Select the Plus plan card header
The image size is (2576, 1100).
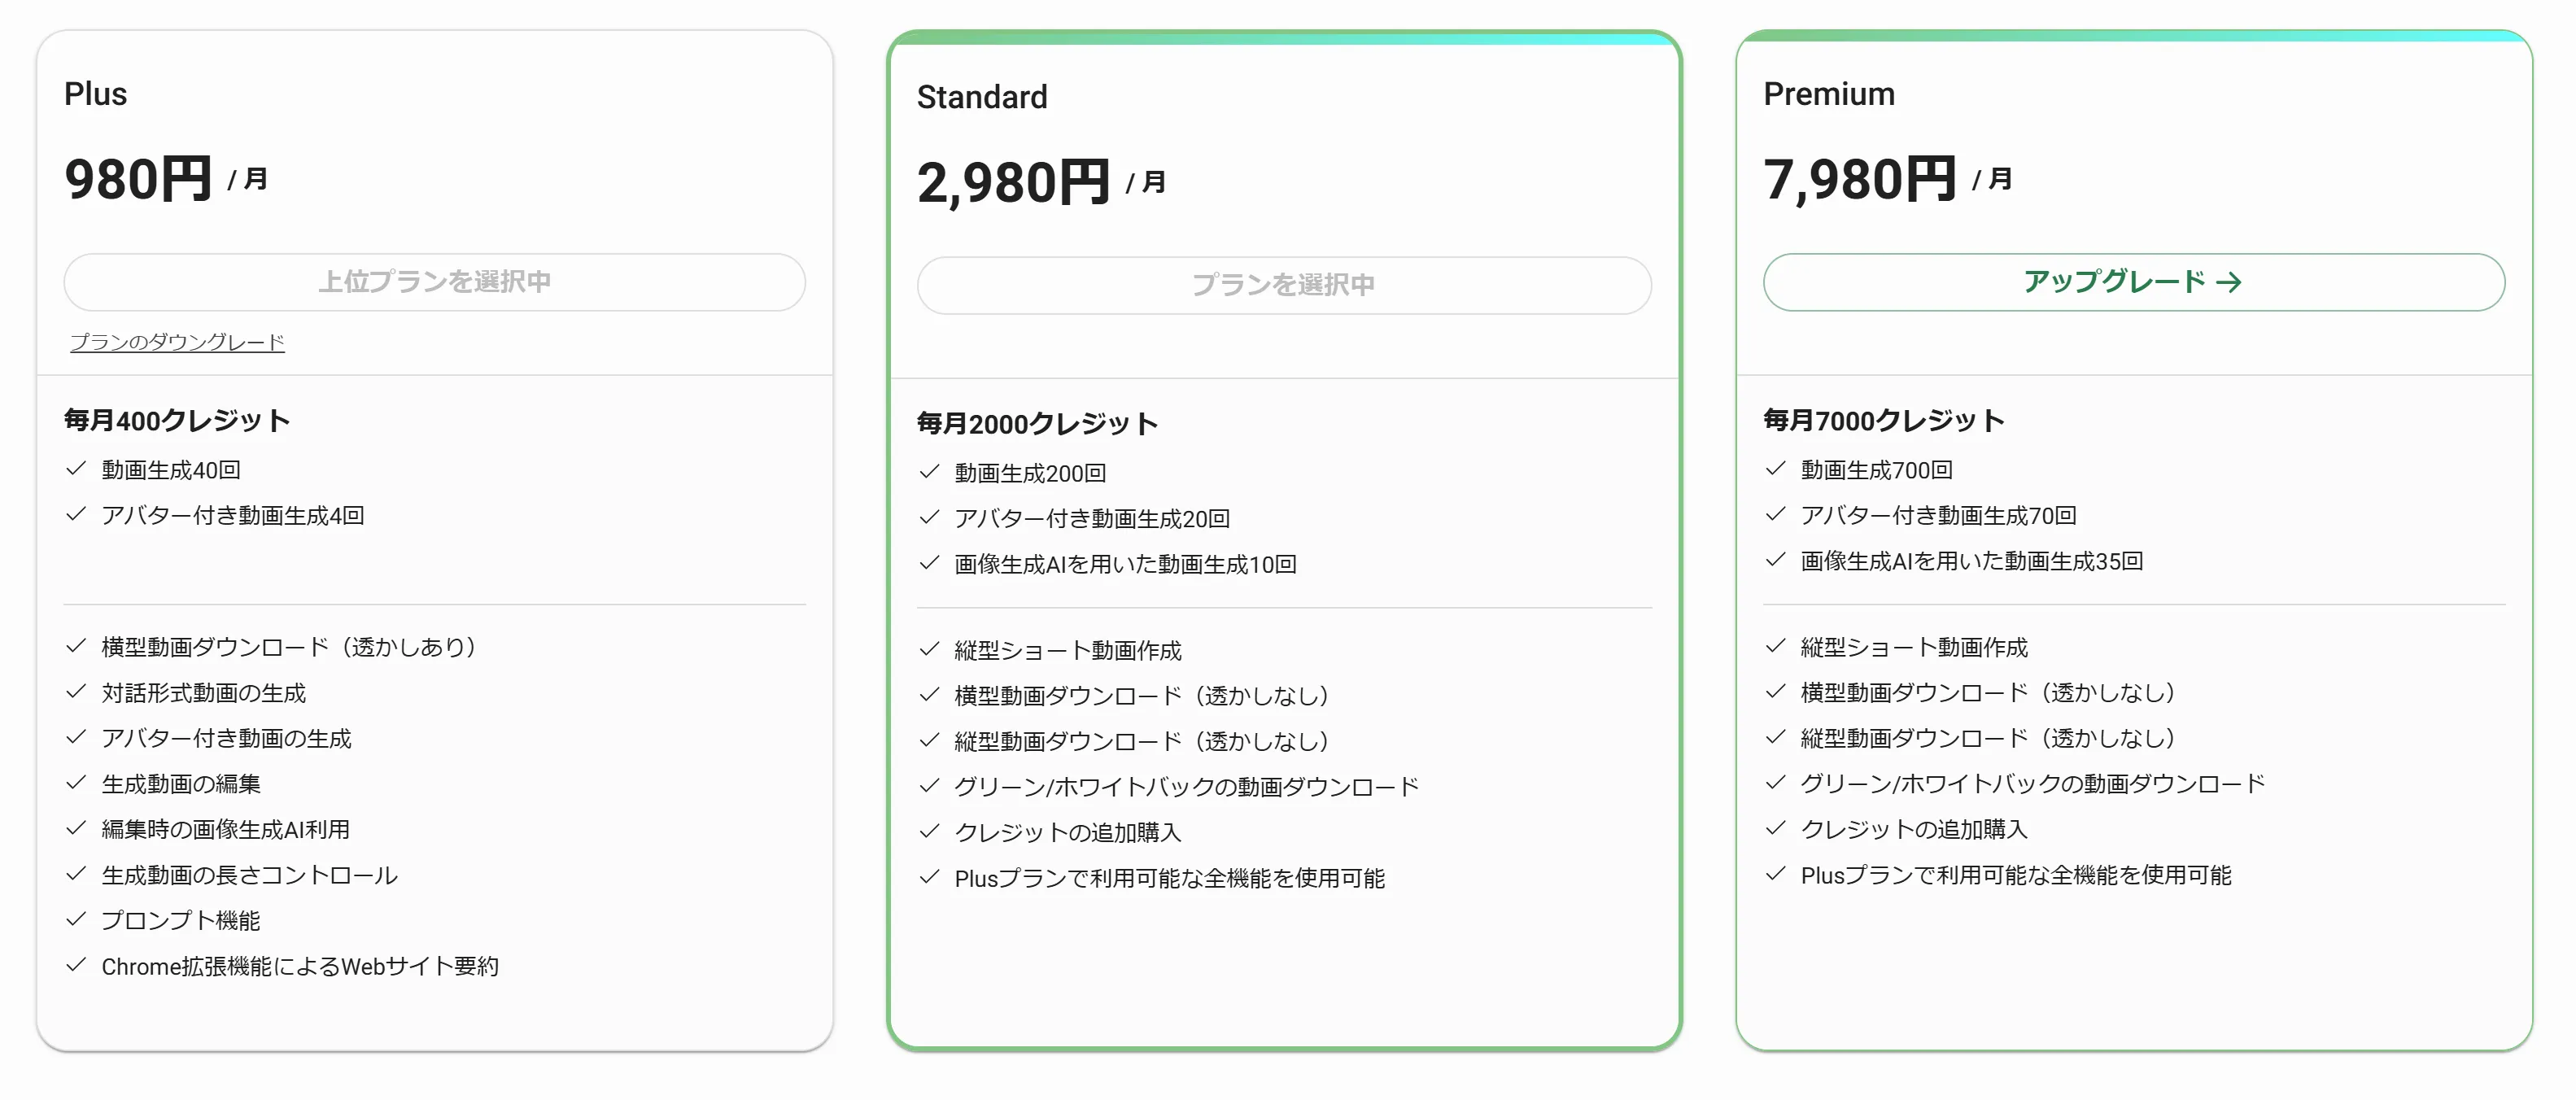[96, 94]
